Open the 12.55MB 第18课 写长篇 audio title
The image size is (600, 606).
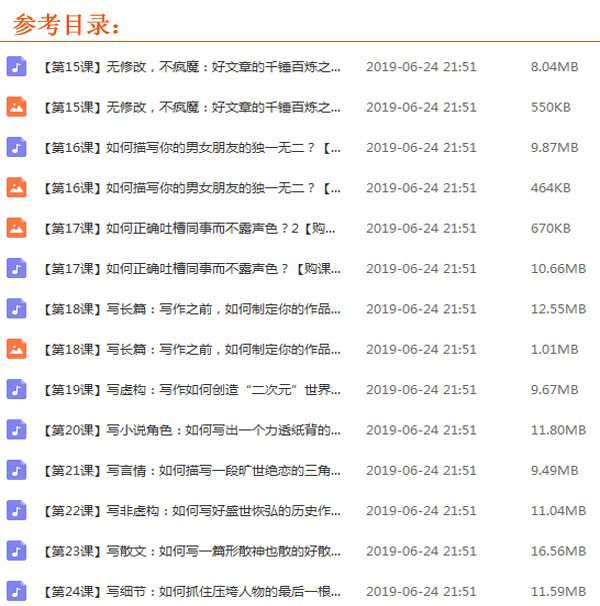191,309
